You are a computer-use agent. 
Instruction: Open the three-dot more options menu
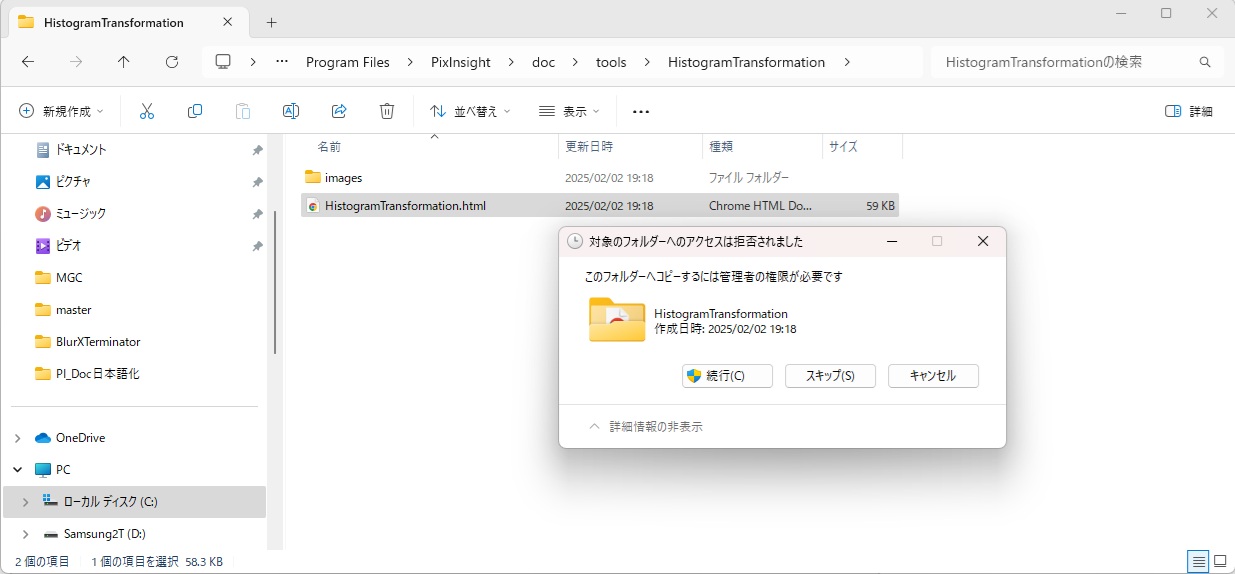641,111
